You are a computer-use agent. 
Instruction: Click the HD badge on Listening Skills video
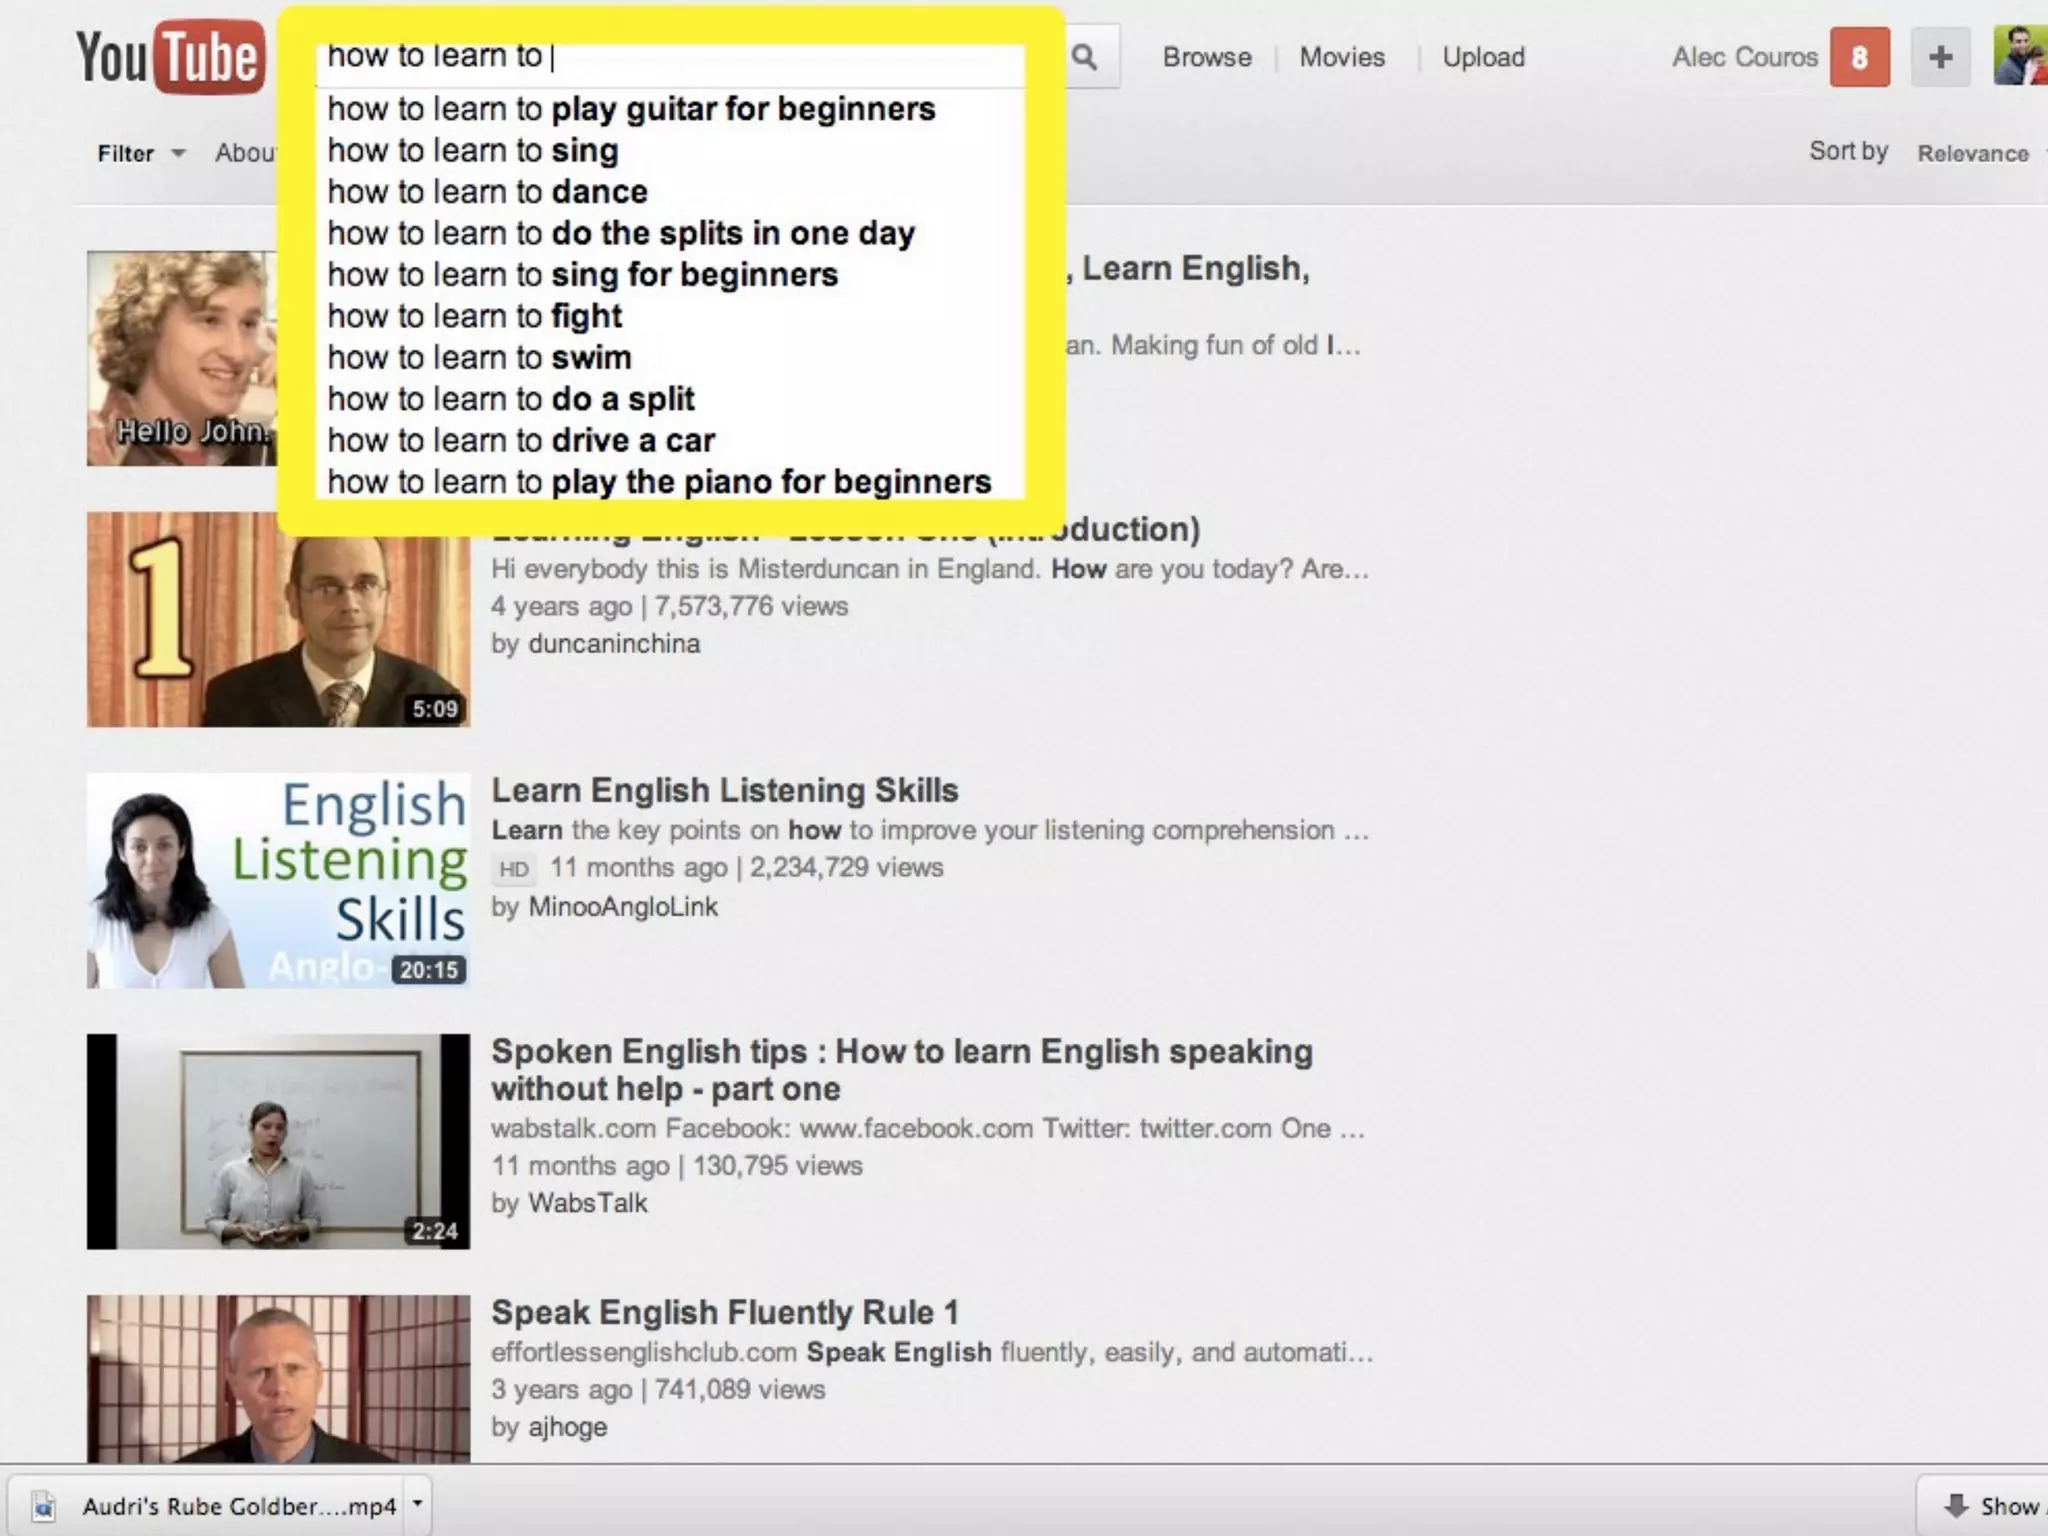pos(514,869)
